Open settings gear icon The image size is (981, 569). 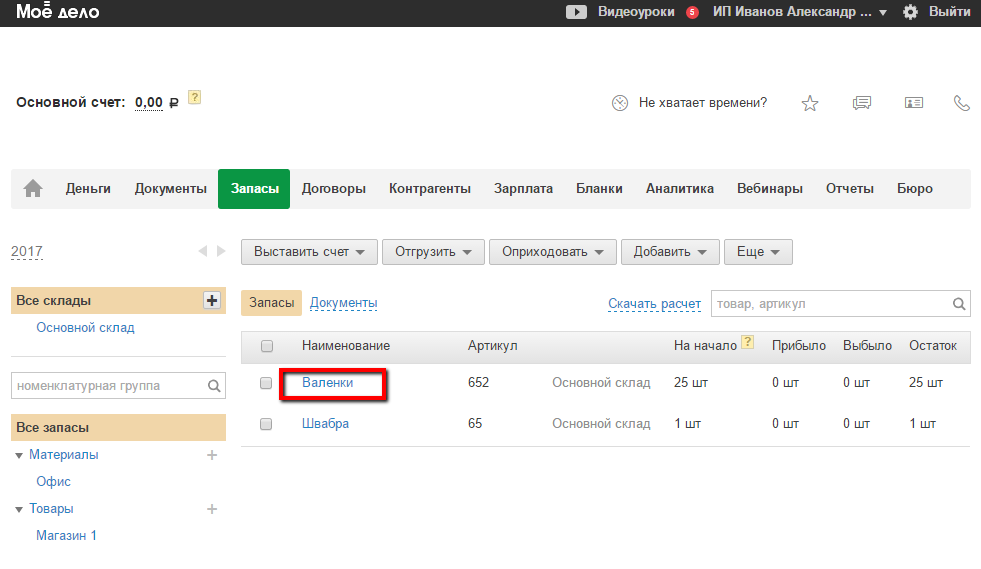click(910, 12)
